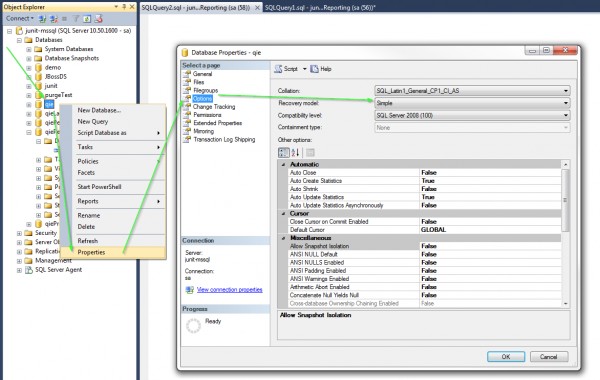Click the Files page icon
The image size is (600, 380).
[x=187, y=82]
